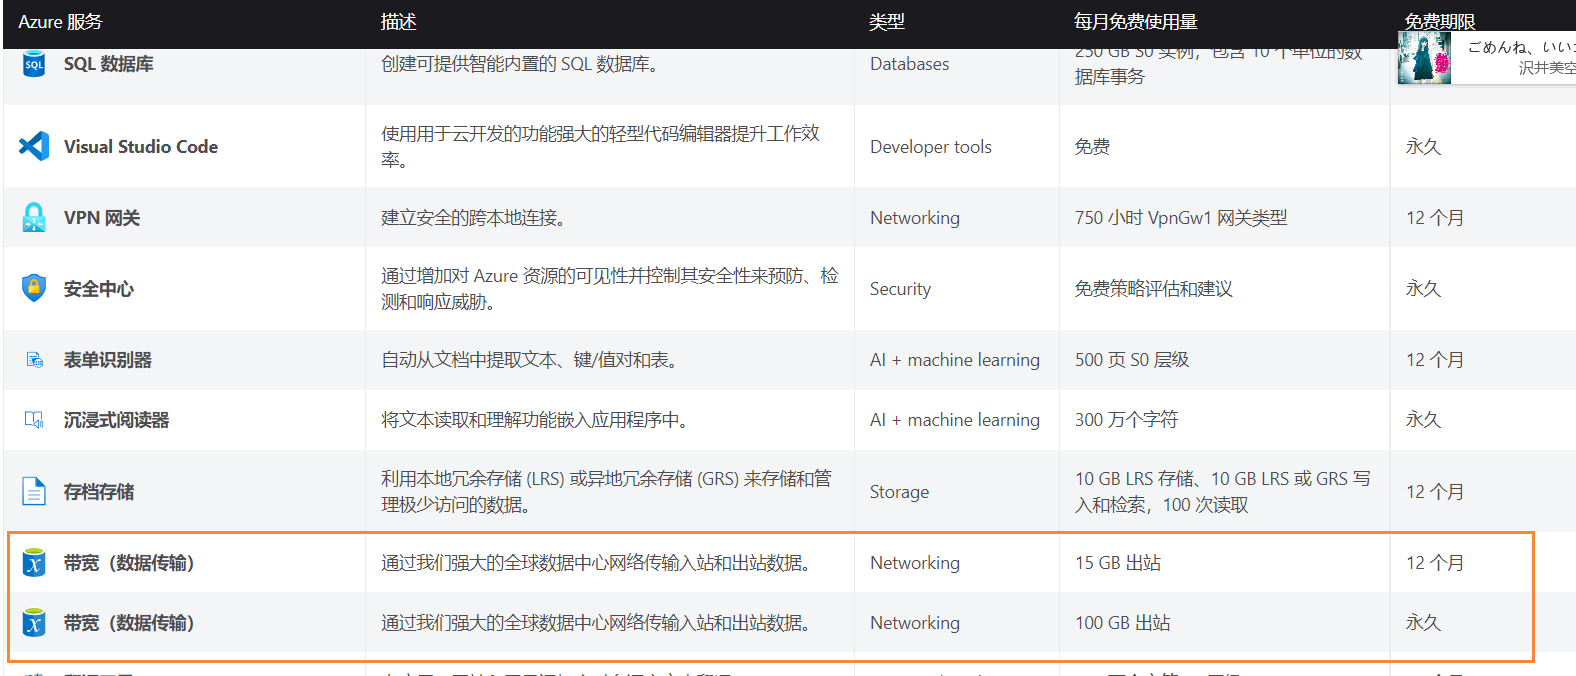
Task: Click 永久 in the Visual Studio Code row
Action: coord(1424,147)
